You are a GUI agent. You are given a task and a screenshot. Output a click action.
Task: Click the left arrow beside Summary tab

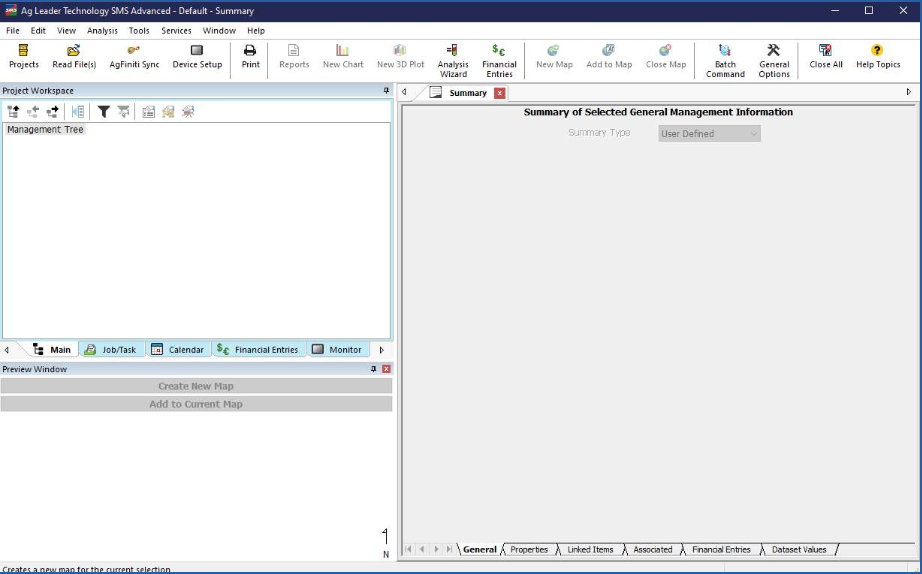click(x=404, y=92)
